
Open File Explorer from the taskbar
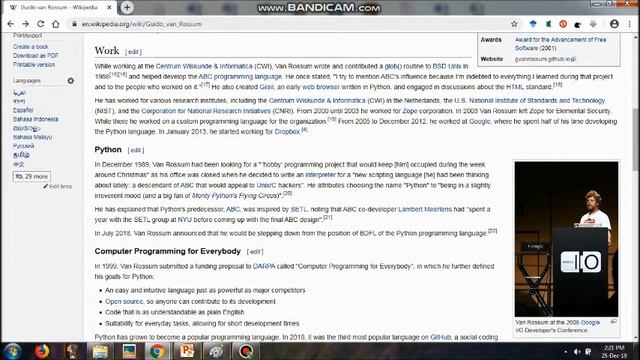(x=100, y=351)
